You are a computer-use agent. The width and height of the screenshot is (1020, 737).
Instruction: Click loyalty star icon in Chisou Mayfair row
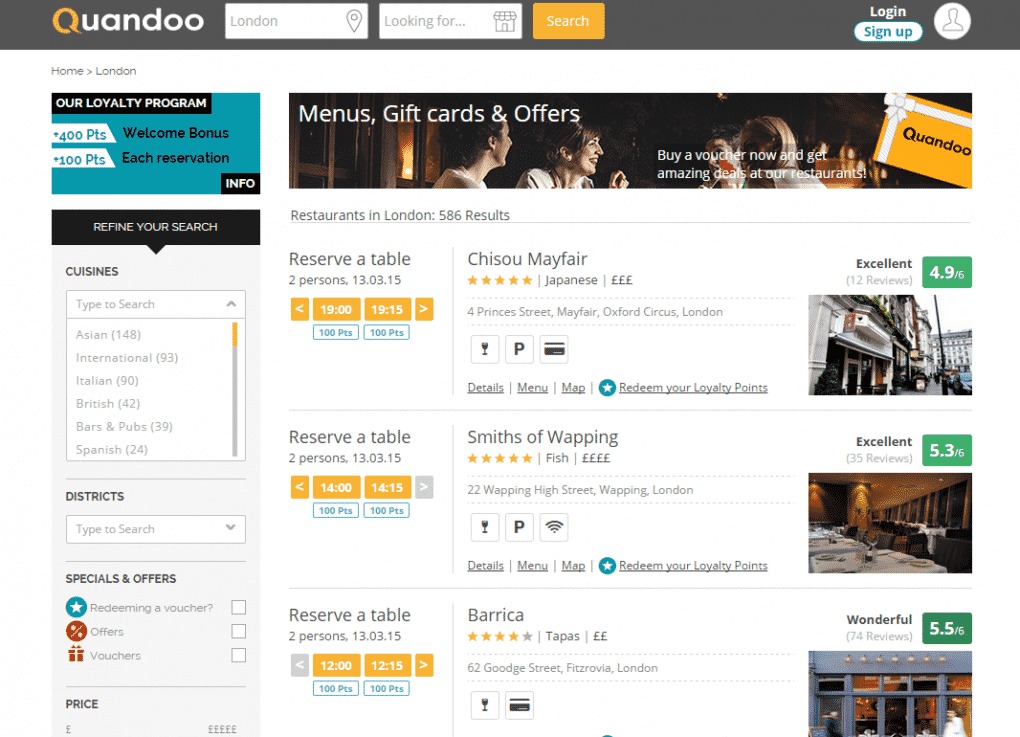coord(607,388)
